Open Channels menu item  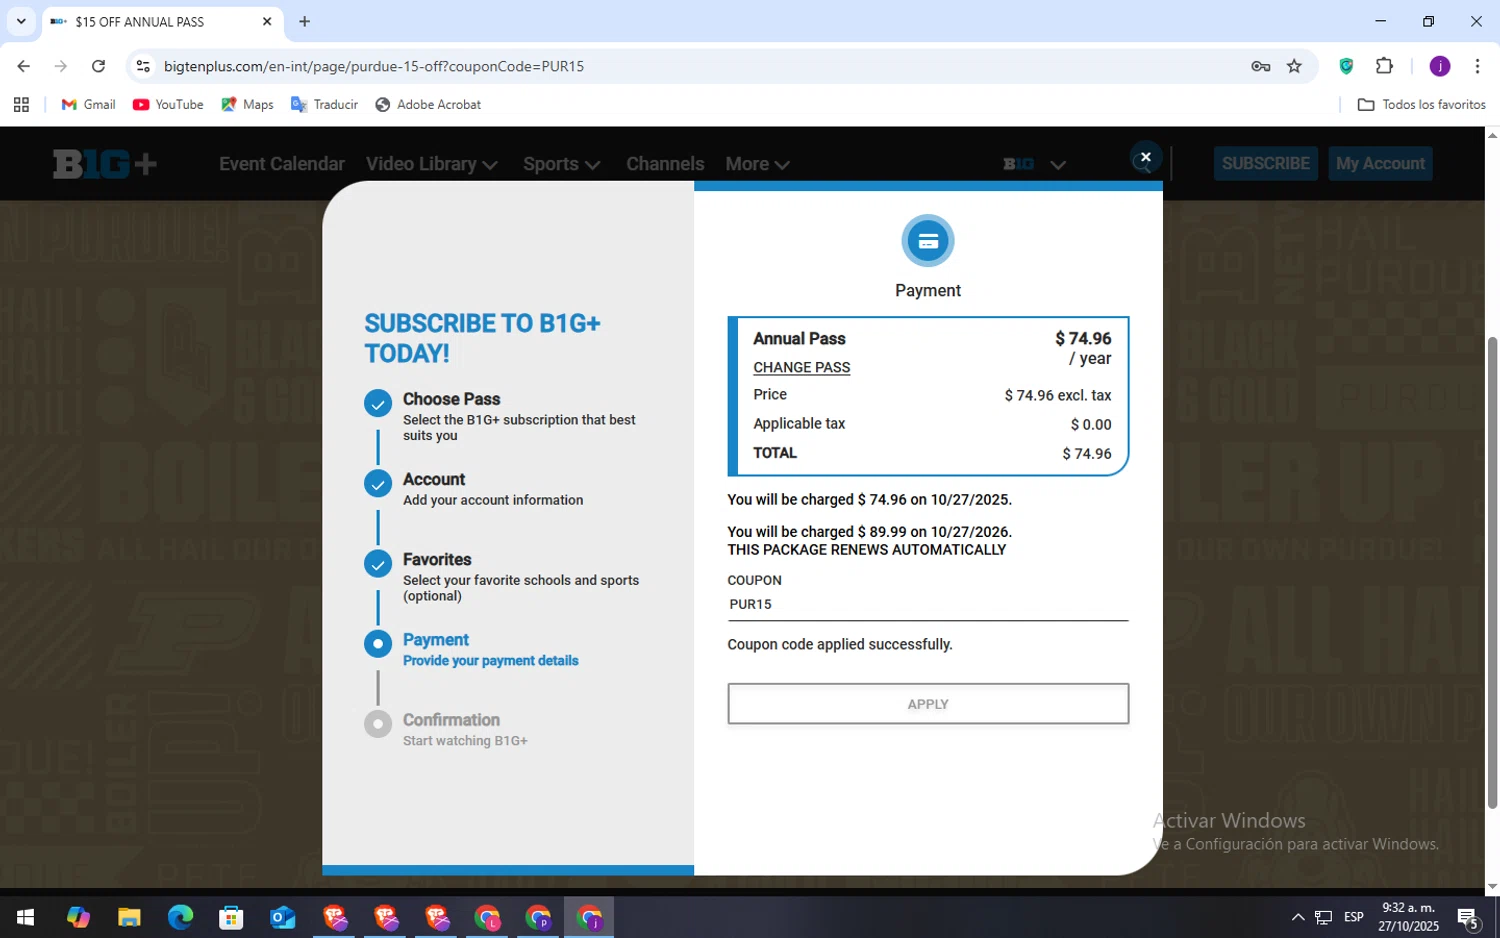pyautogui.click(x=665, y=164)
